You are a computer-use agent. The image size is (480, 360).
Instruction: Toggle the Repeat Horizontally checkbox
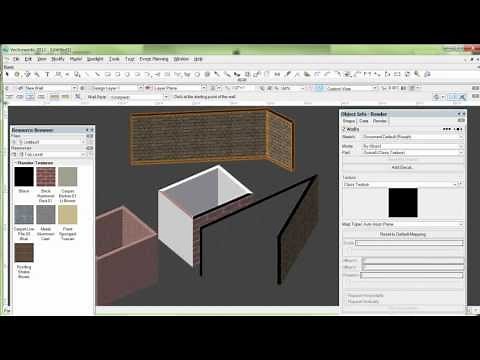pyautogui.click(x=346, y=296)
